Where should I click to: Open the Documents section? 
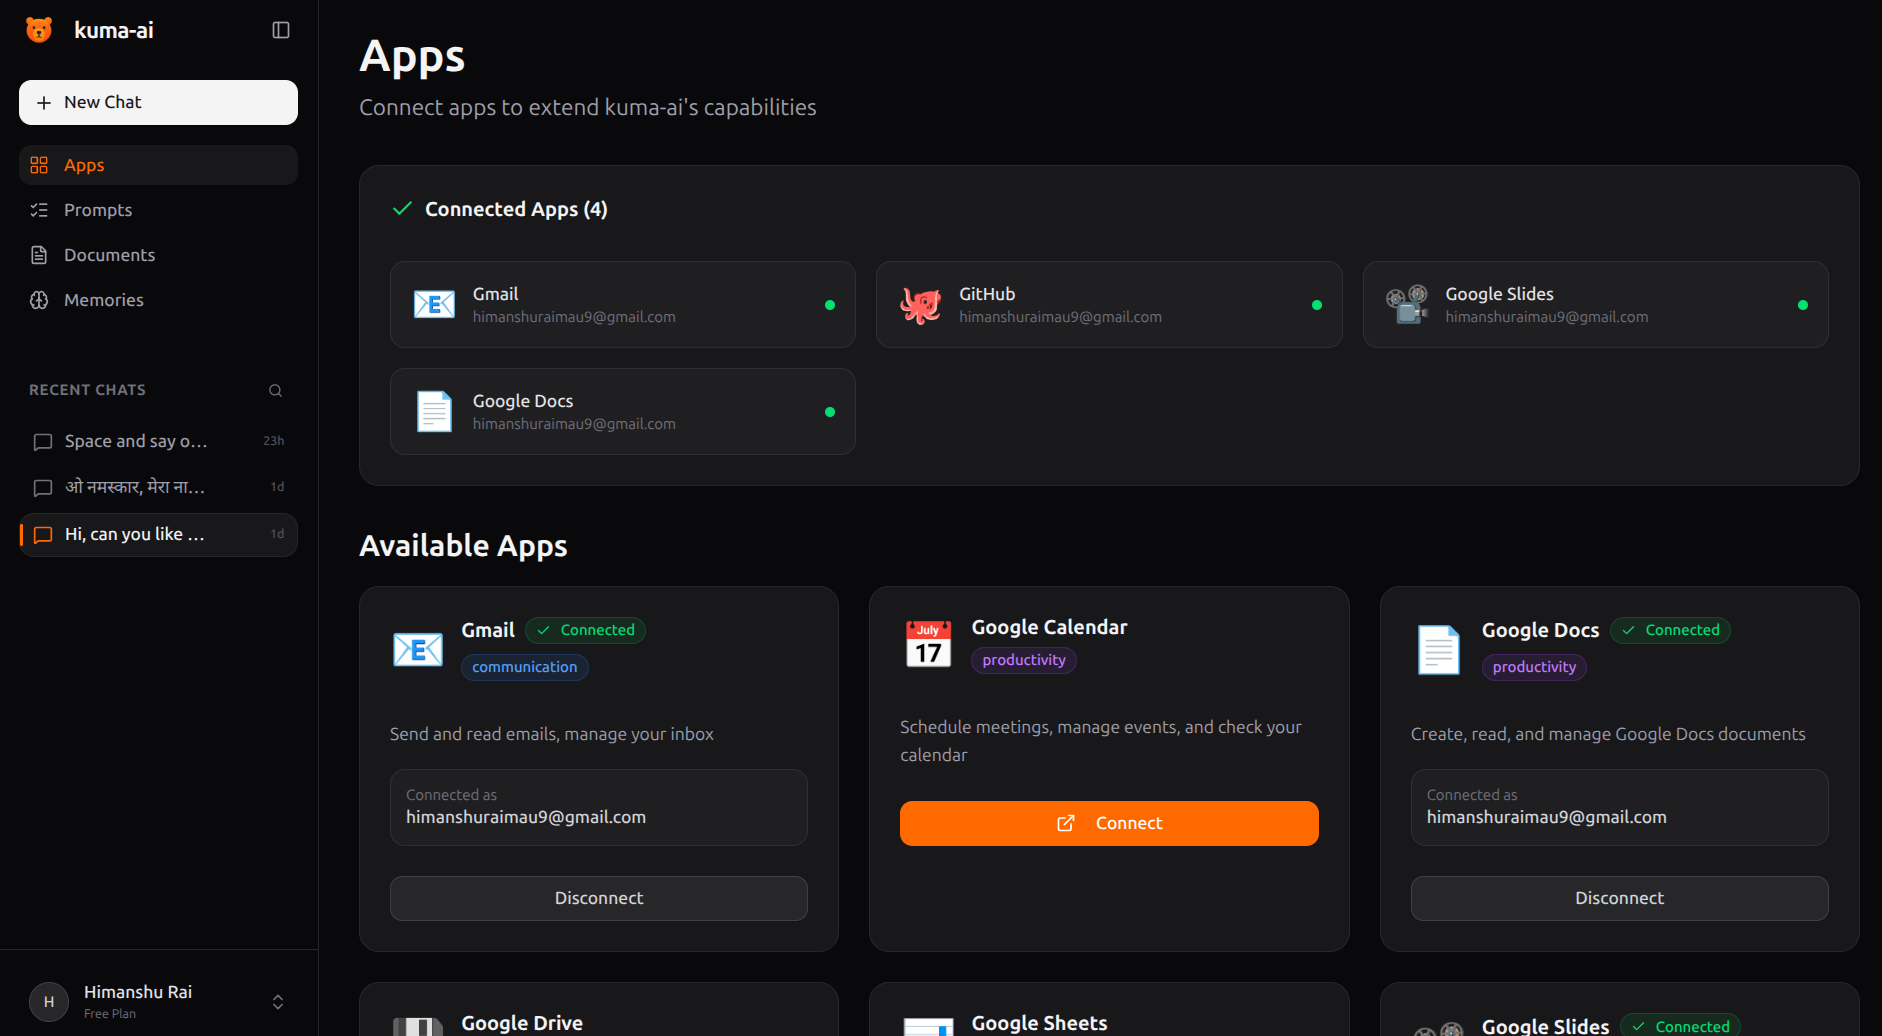coord(109,255)
